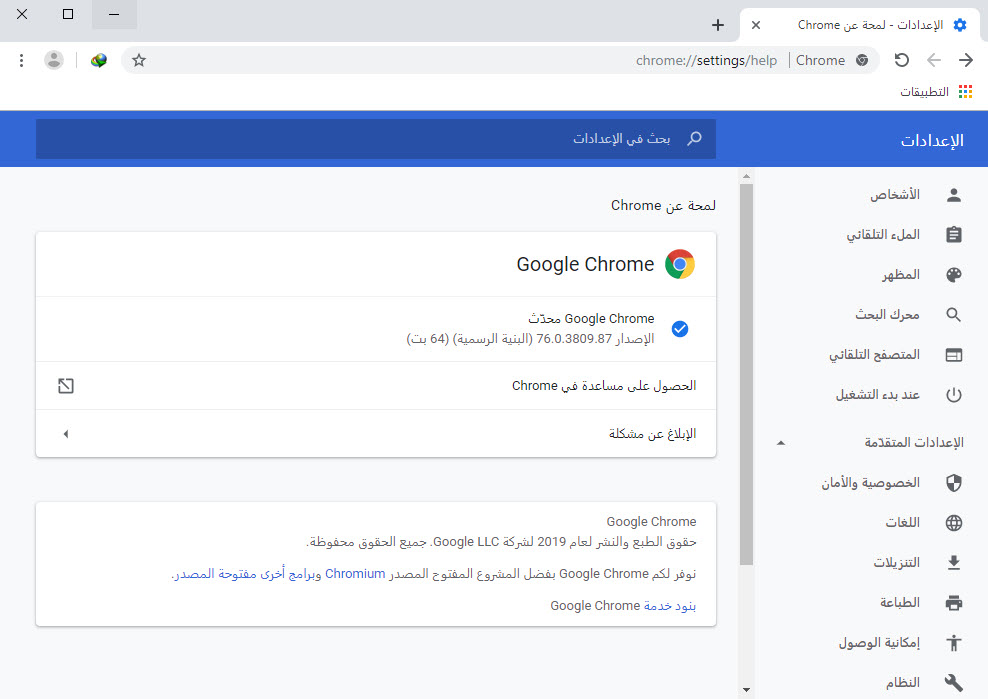
Task: Click the blue update checkmark icon
Action: click(x=679, y=329)
